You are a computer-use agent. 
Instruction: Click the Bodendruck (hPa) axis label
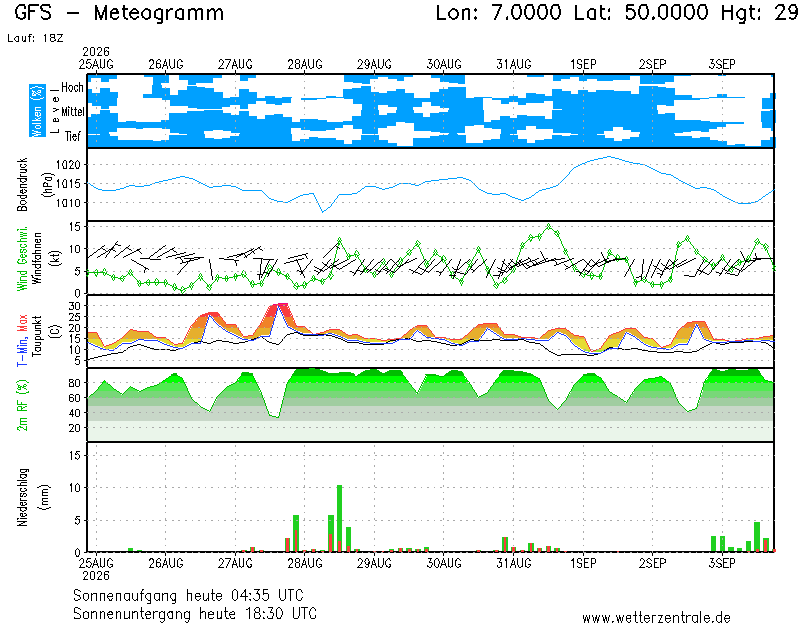pyautogui.click(x=34, y=185)
